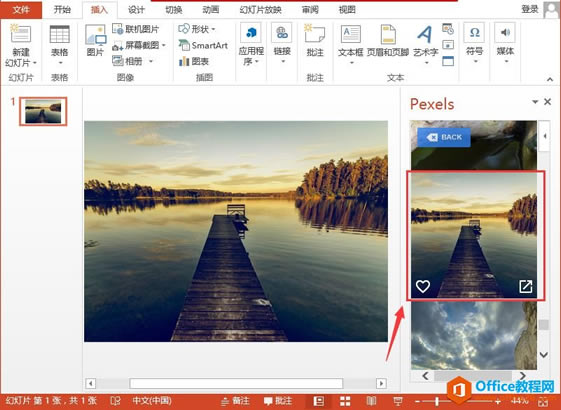This screenshot has width=561, height=410.
Task: Select slide 1 thumbnail in slide panel
Action: coord(43,111)
